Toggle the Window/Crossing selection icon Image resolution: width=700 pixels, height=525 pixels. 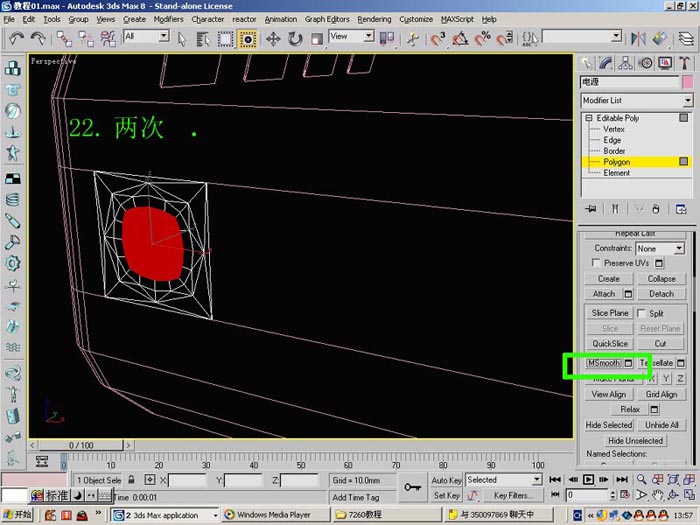[x=247, y=39]
